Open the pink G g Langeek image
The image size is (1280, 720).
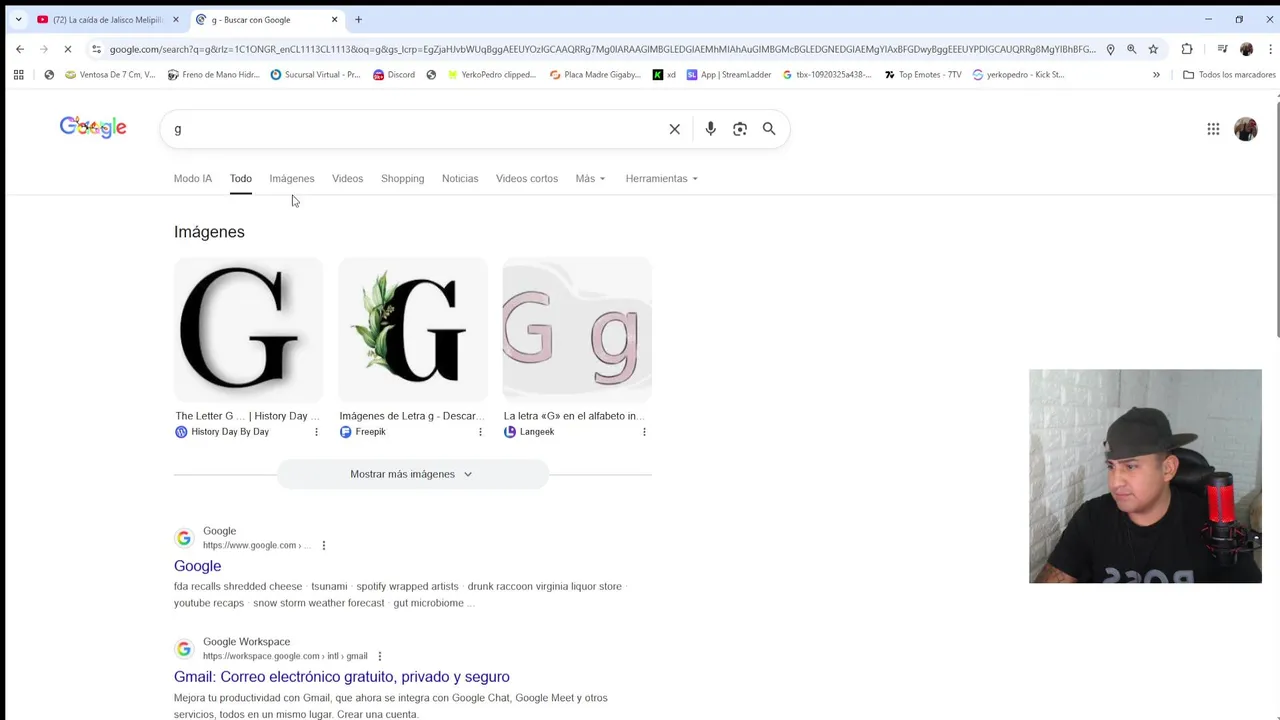[577, 329]
